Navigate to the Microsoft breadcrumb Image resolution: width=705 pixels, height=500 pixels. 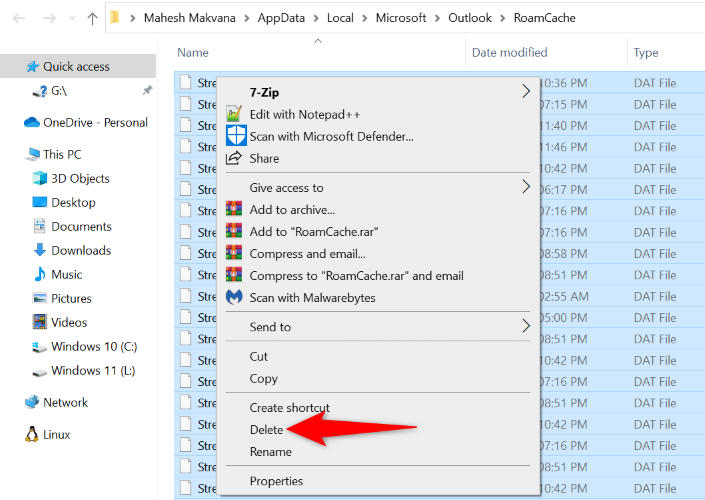pos(401,18)
